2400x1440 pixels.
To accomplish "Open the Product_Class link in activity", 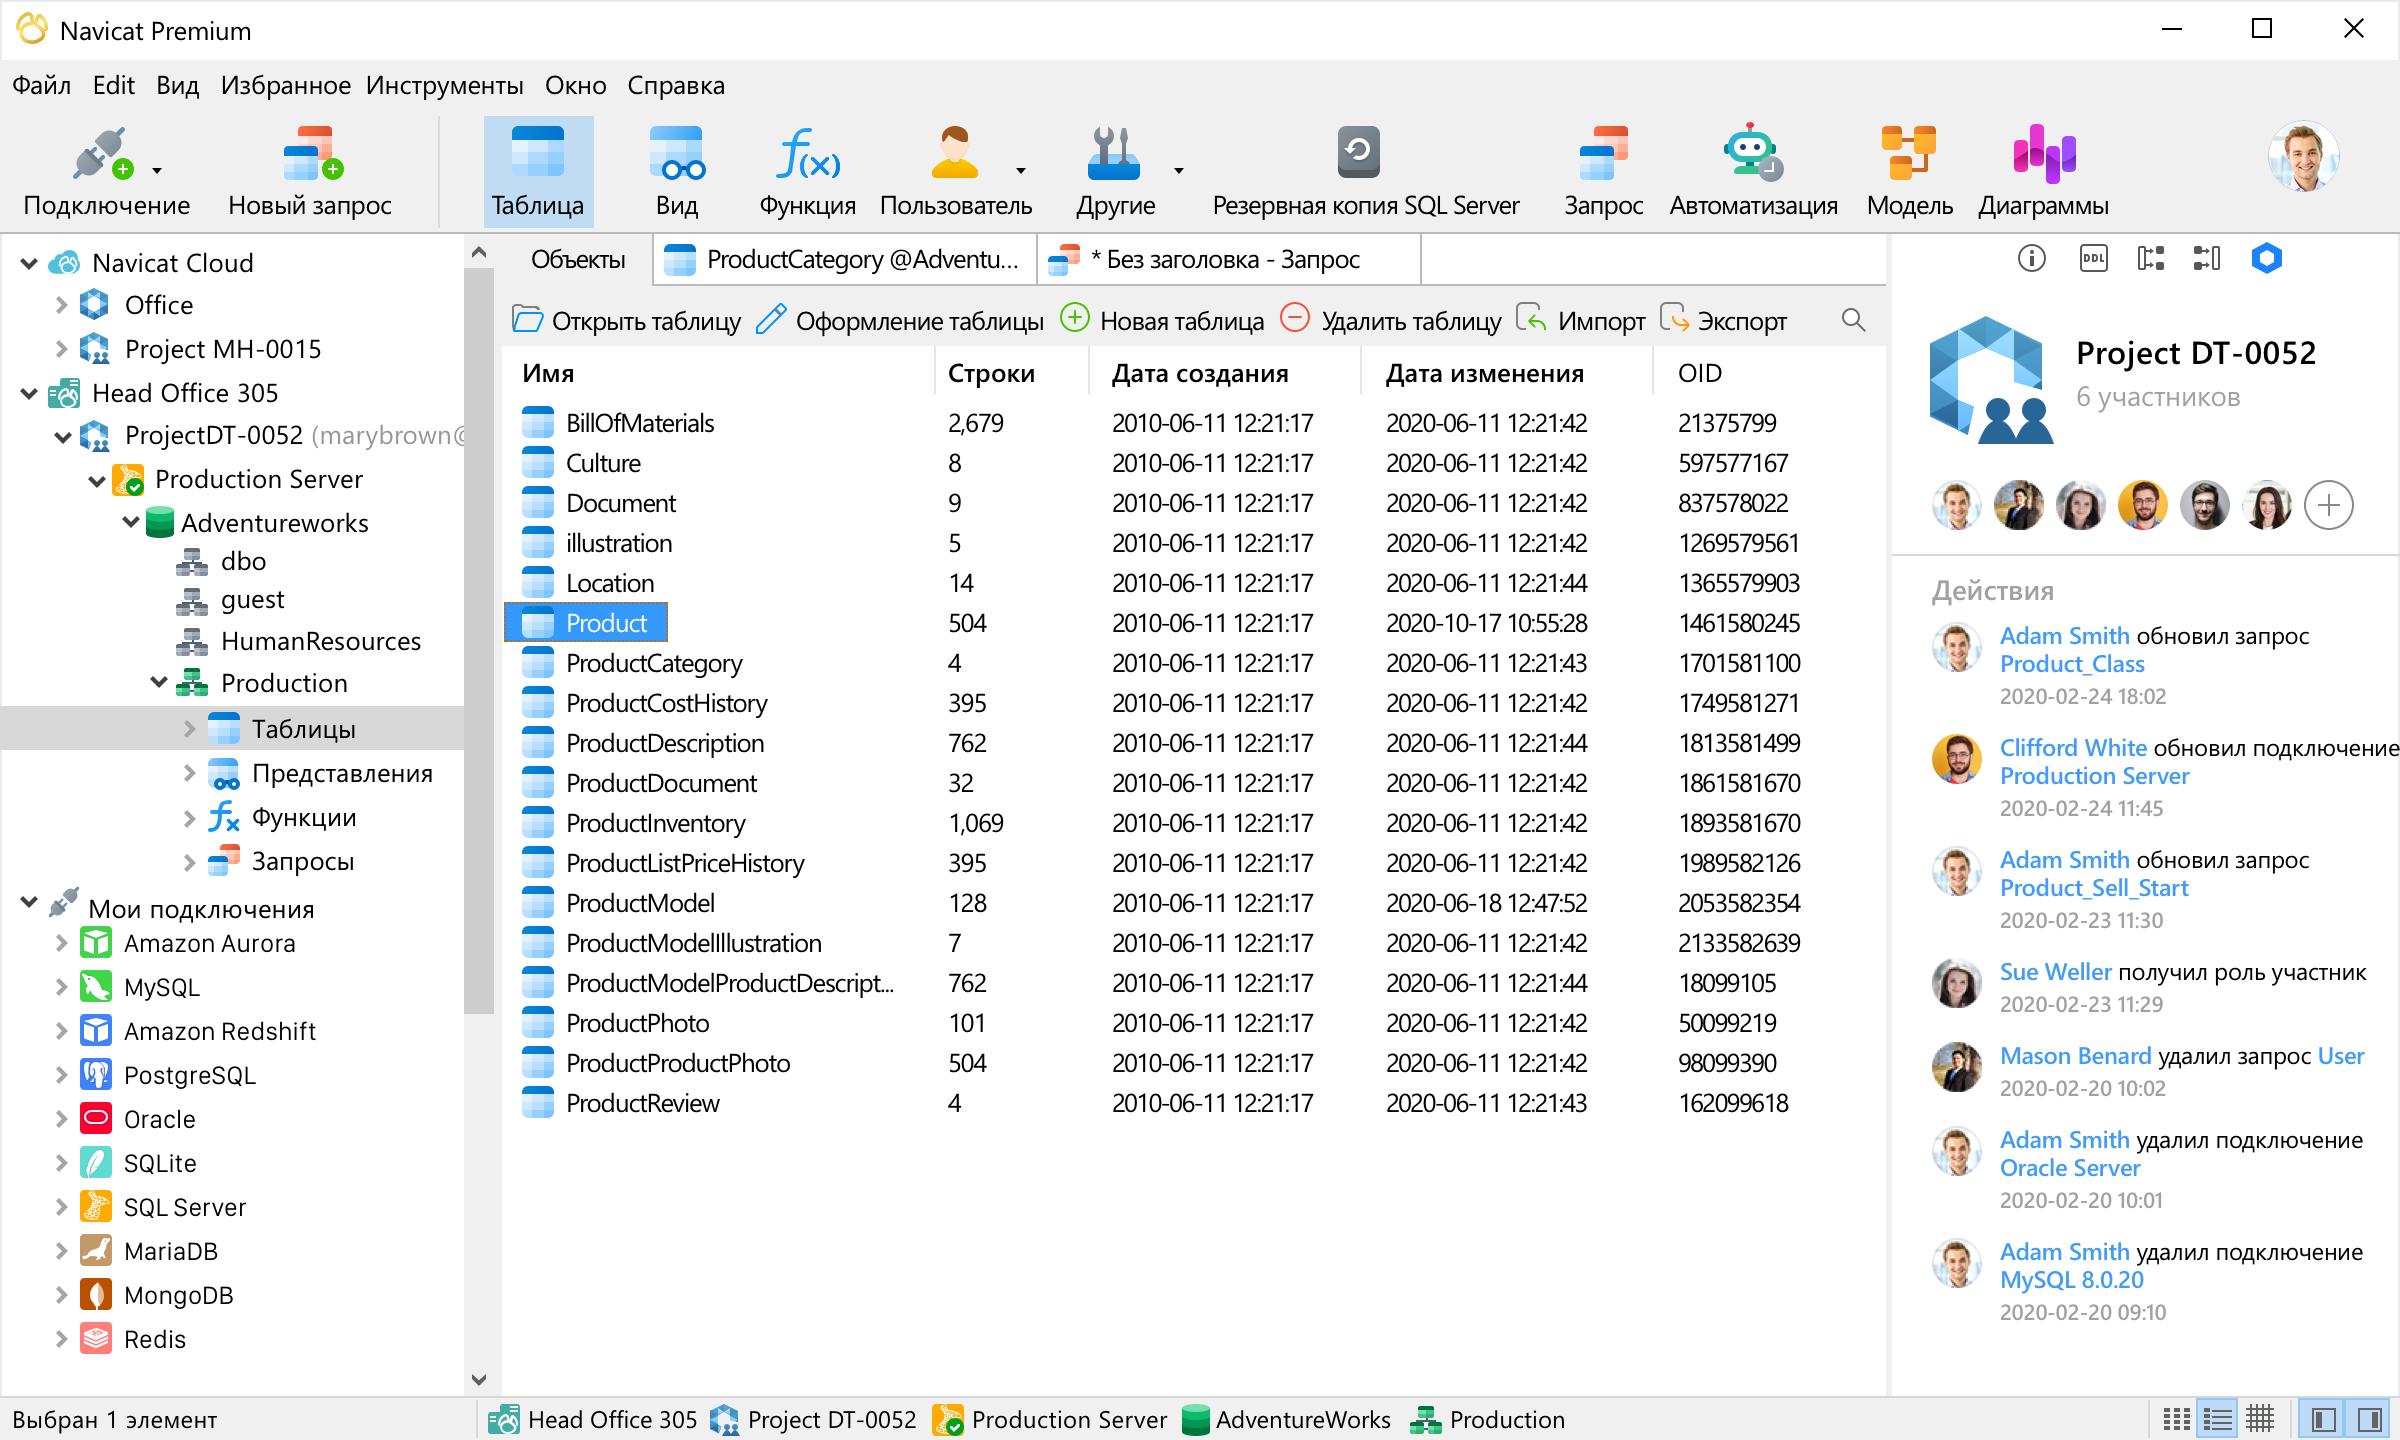I will 2072,664.
